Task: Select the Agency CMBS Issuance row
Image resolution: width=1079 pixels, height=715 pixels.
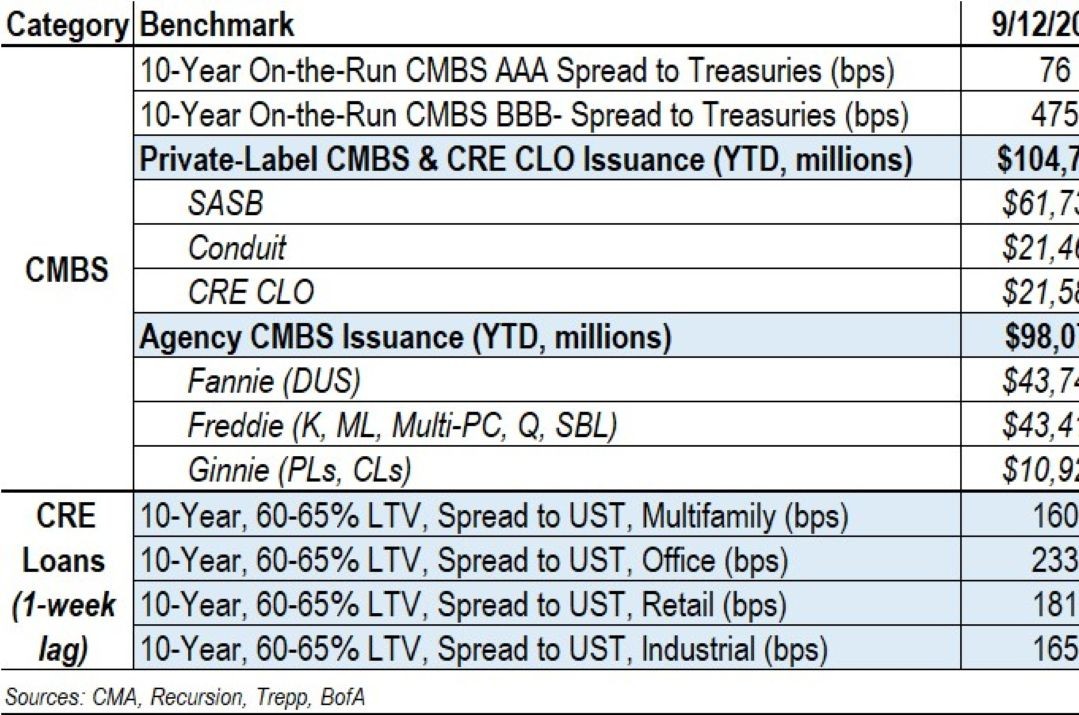Action: pyautogui.click(x=405, y=337)
